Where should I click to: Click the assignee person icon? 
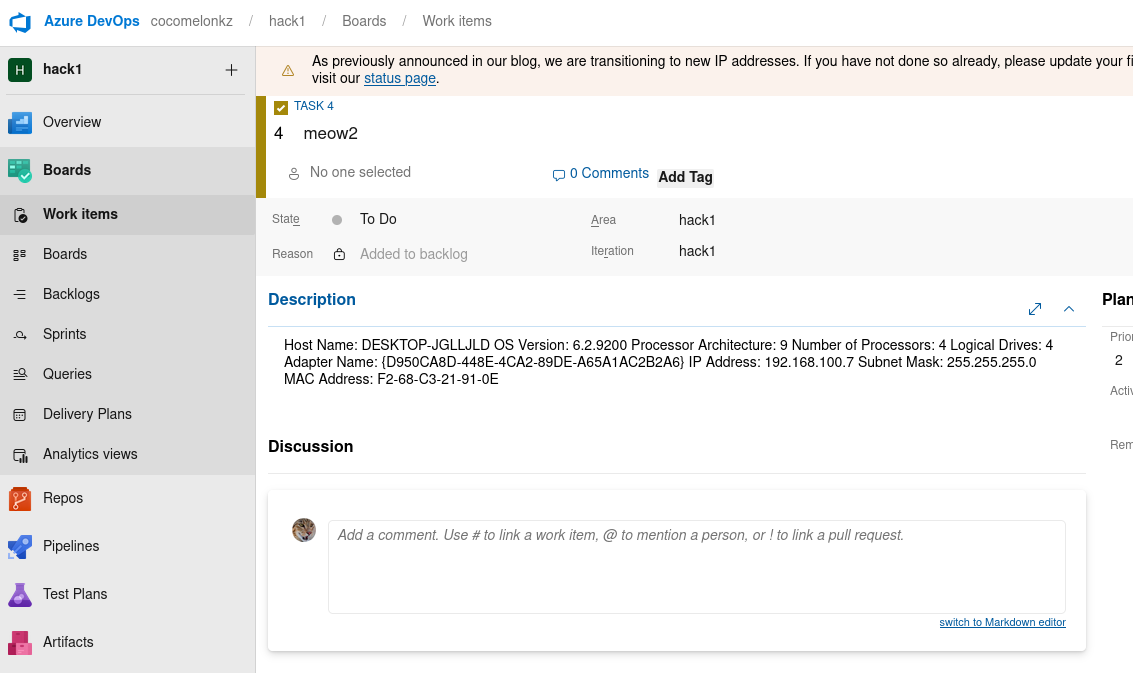pyautogui.click(x=294, y=173)
